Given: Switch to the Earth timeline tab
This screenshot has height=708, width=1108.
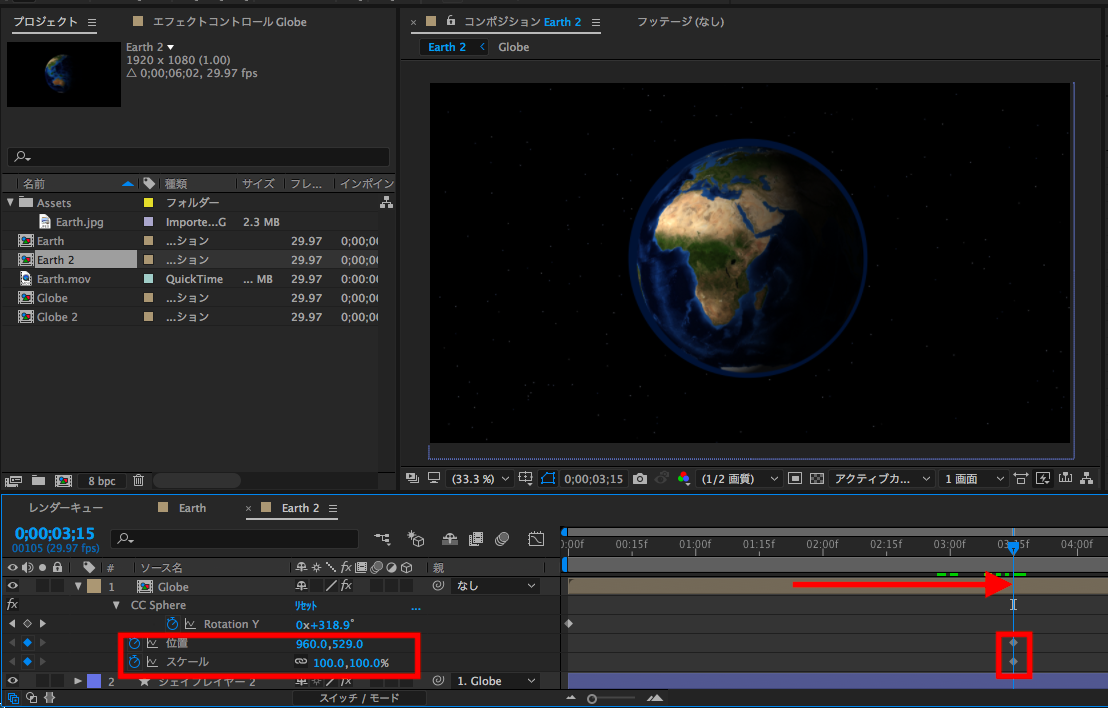Looking at the screenshot, I should click(x=192, y=508).
